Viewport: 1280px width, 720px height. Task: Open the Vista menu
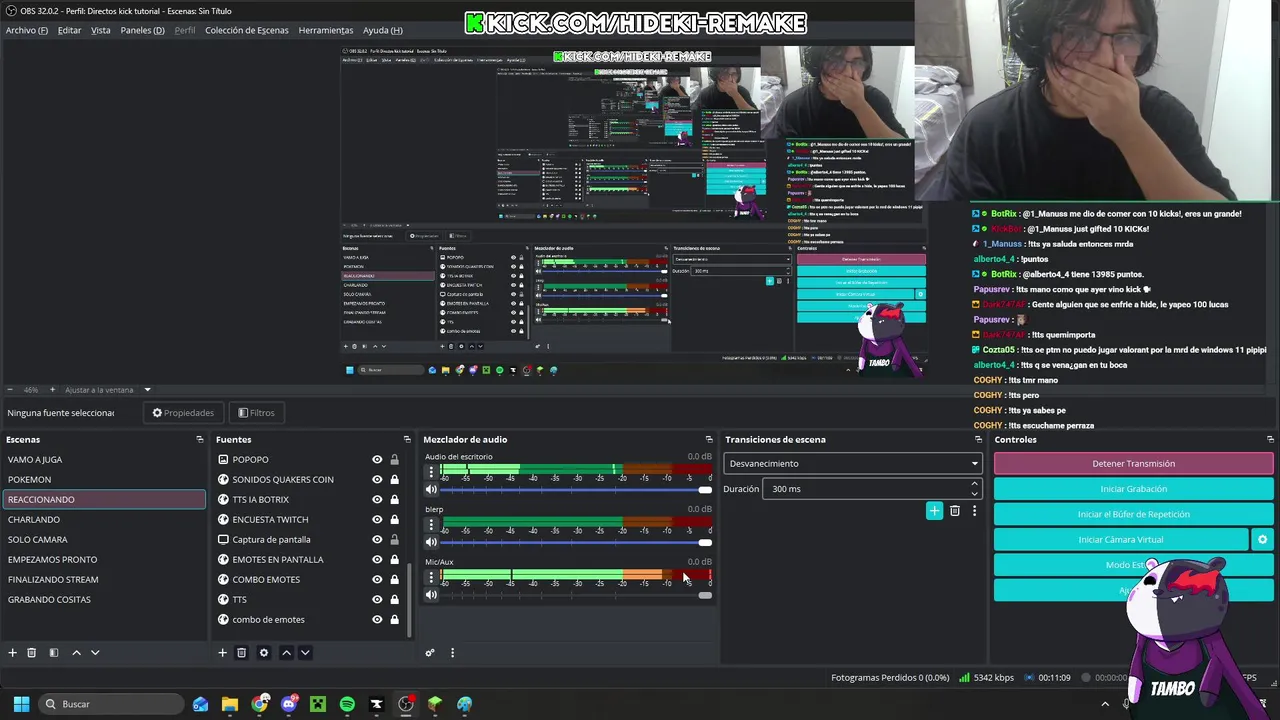click(x=101, y=30)
